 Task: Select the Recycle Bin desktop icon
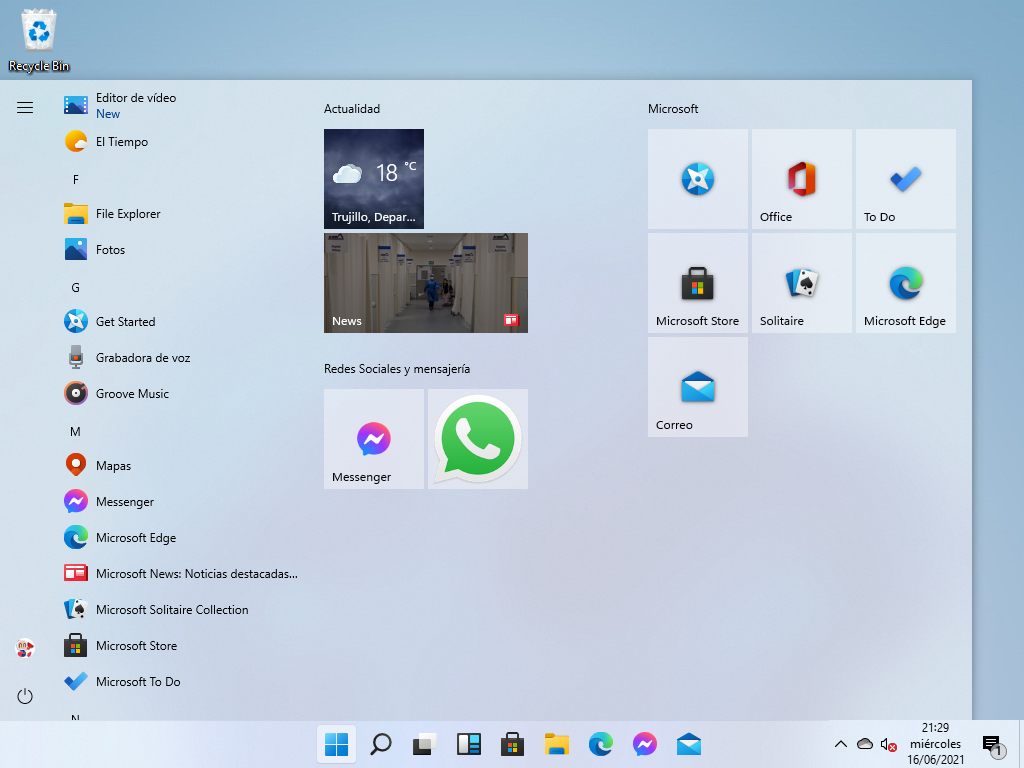click(39, 40)
